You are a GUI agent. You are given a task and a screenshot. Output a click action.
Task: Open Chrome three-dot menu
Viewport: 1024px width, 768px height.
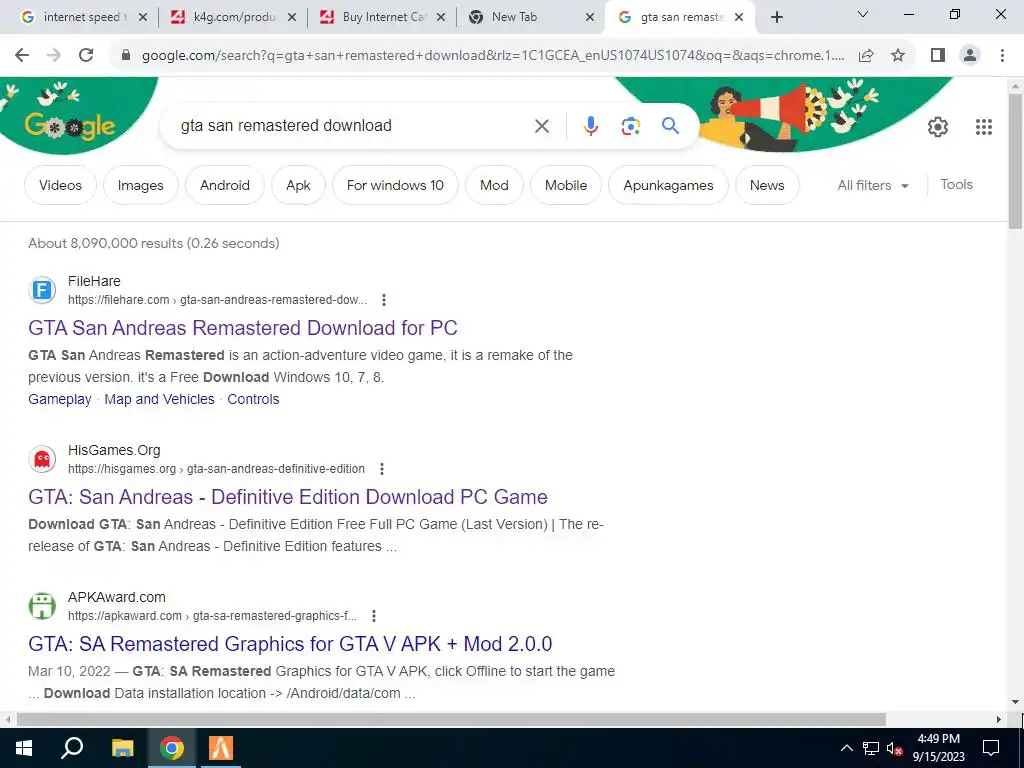pyautogui.click(x=1002, y=56)
